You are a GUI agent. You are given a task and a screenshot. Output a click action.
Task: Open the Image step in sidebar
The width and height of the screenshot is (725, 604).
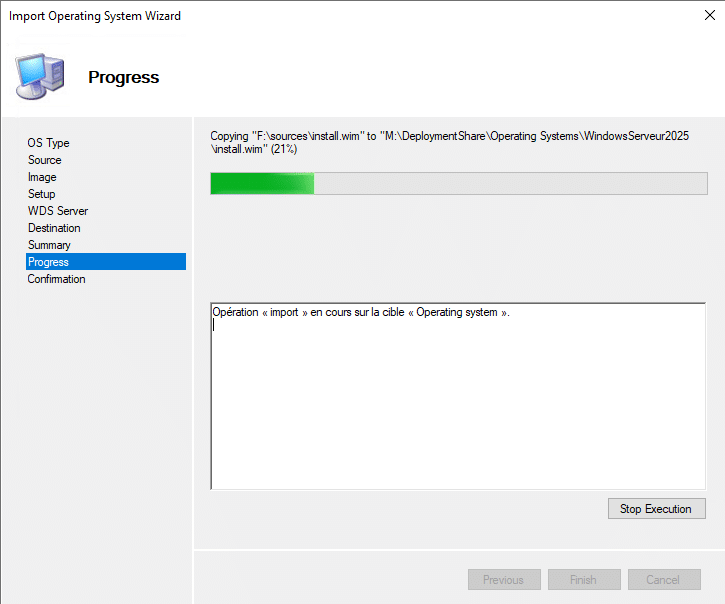(x=42, y=177)
